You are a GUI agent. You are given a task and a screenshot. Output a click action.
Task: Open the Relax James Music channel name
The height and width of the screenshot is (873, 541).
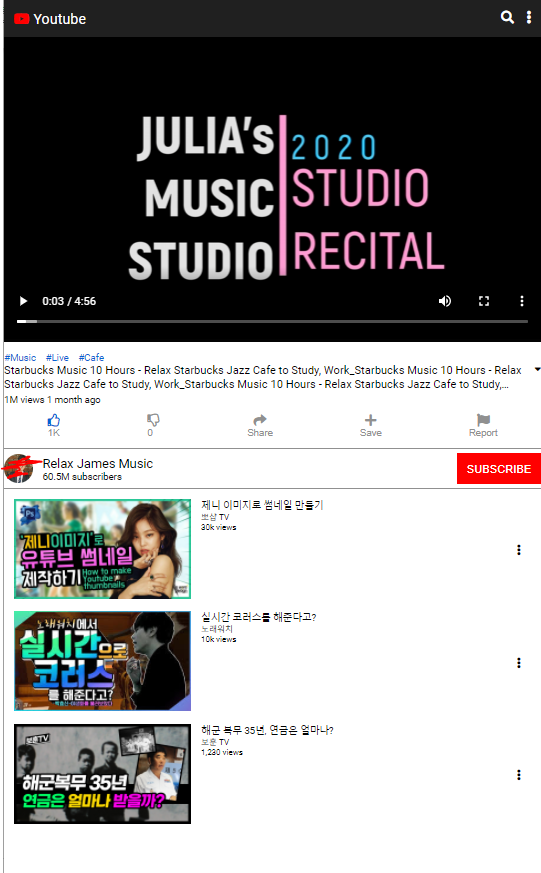tap(98, 463)
